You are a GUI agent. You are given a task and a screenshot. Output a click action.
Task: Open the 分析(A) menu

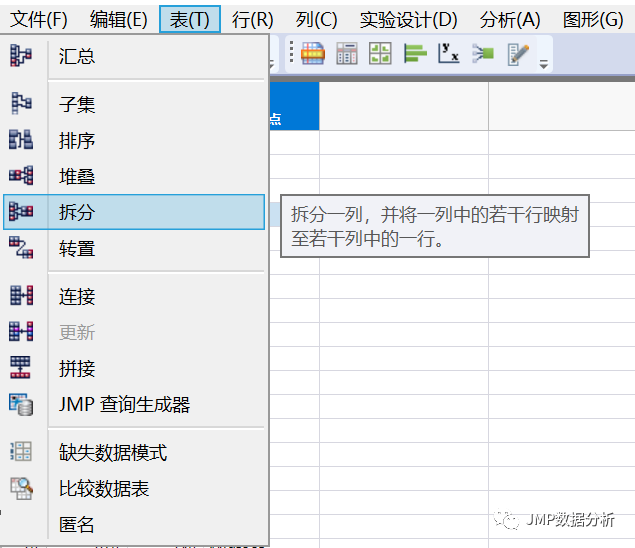point(509,19)
